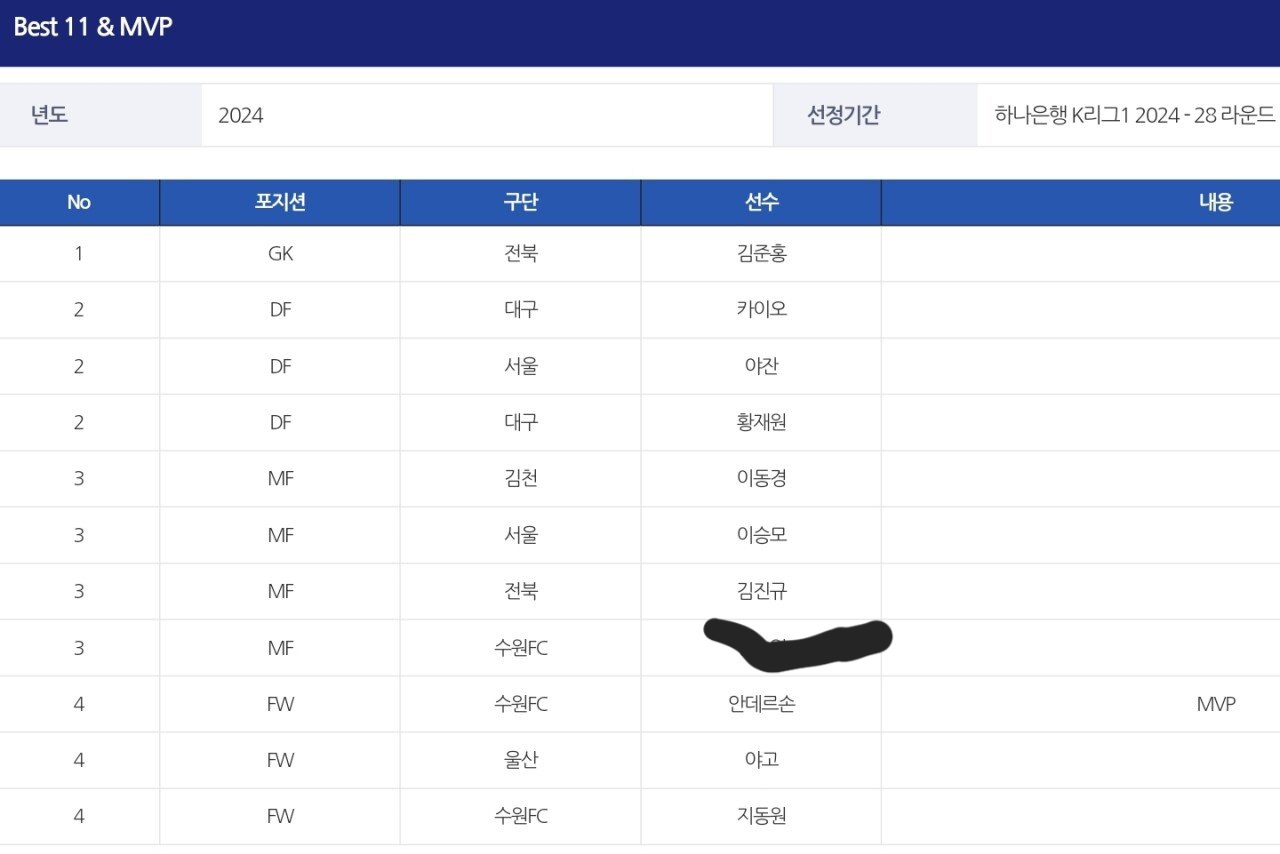1280x854 pixels.
Task: Click number 2 in the 카이오 row
Action: (79, 310)
